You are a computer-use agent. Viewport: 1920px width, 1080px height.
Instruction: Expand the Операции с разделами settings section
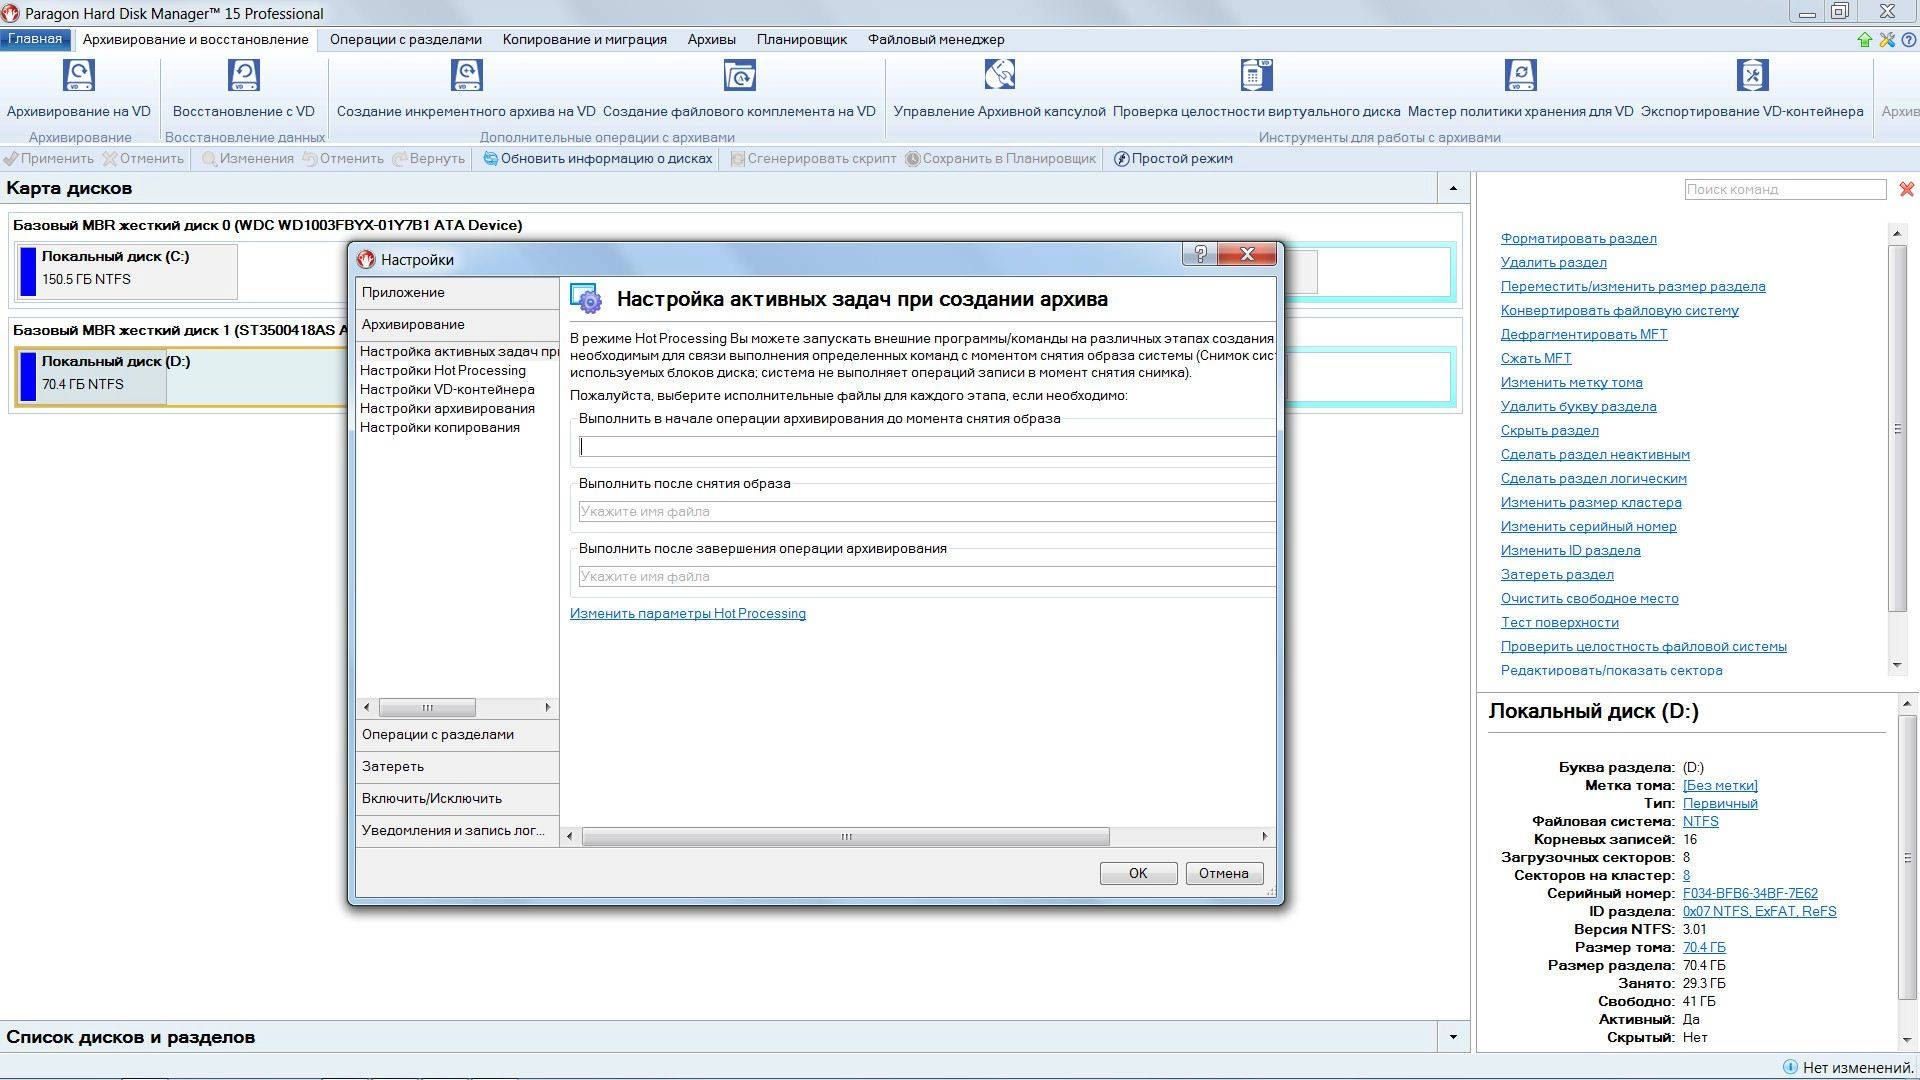pos(457,734)
